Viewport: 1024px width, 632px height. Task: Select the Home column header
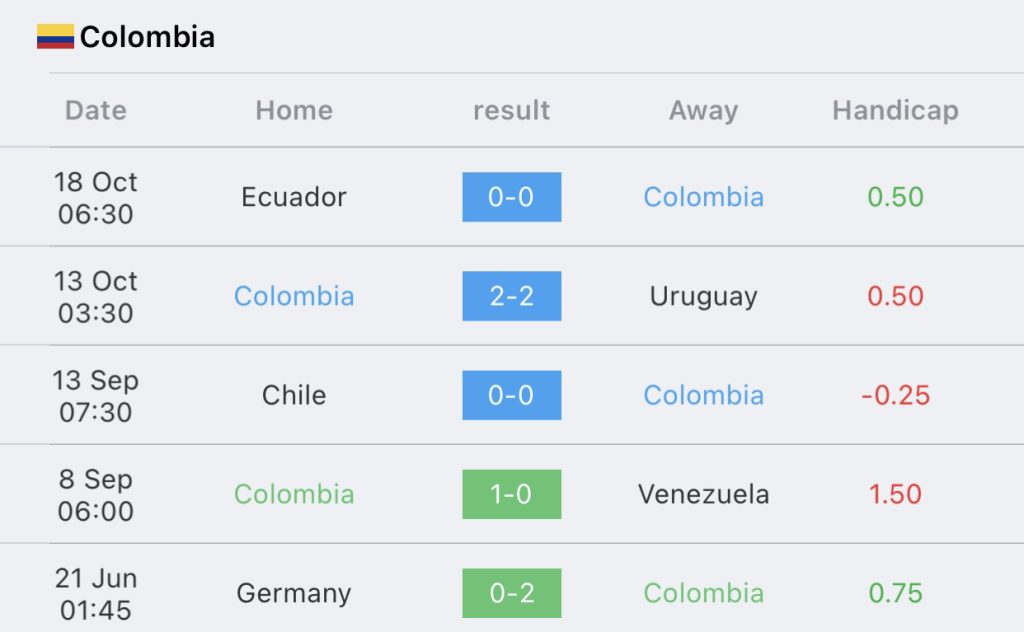294,110
